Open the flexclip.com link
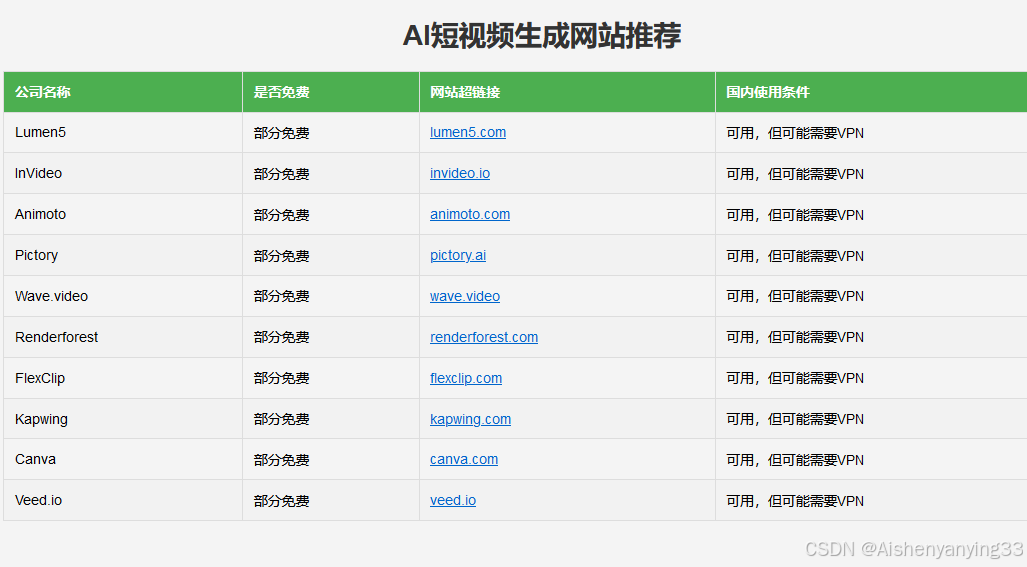This screenshot has width=1027, height=567. [x=466, y=378]
